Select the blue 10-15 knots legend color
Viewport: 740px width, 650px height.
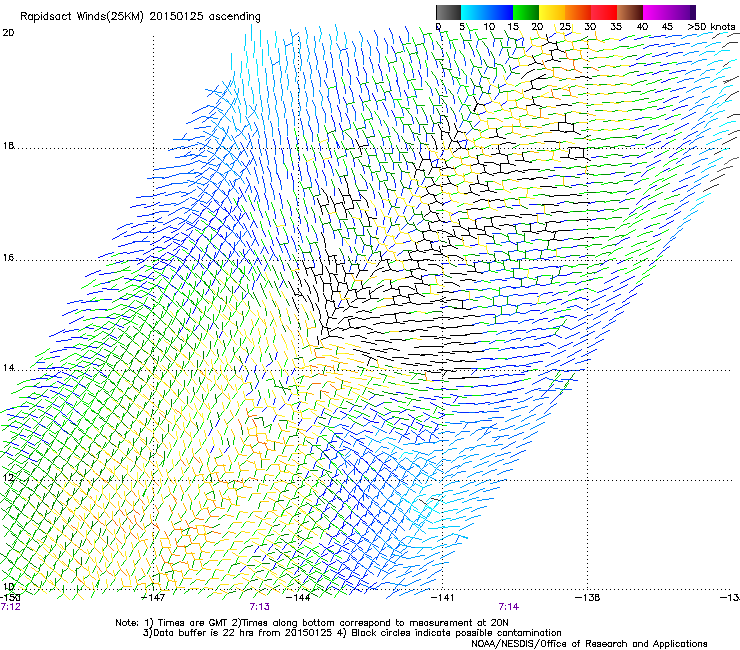coord(500,12)
